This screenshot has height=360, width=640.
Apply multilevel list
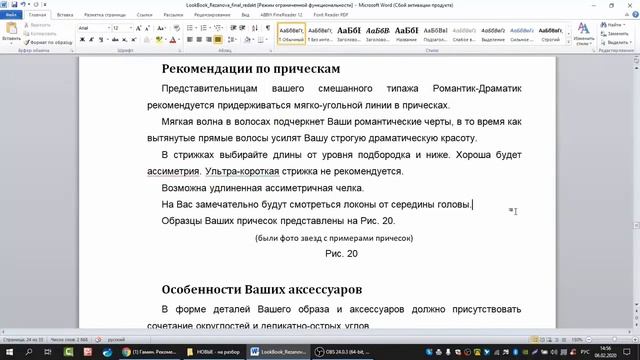[218, 28]
